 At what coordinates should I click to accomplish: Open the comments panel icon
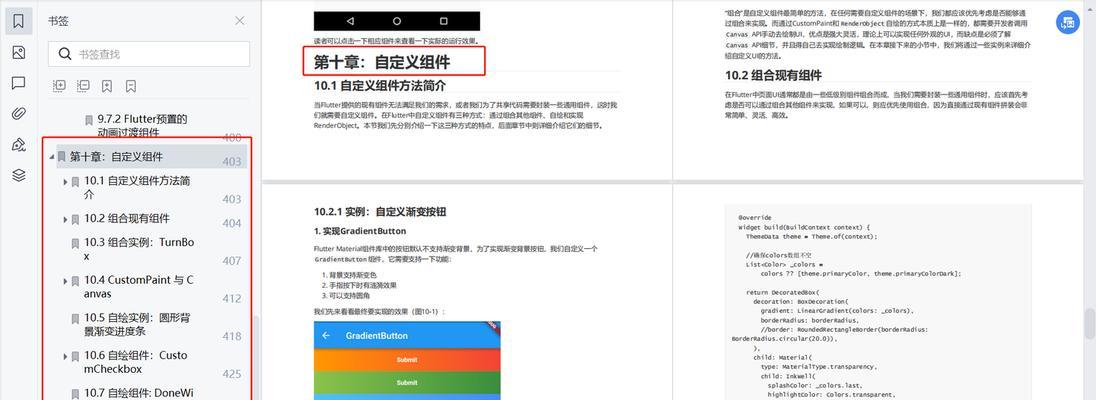click(19, 83)
